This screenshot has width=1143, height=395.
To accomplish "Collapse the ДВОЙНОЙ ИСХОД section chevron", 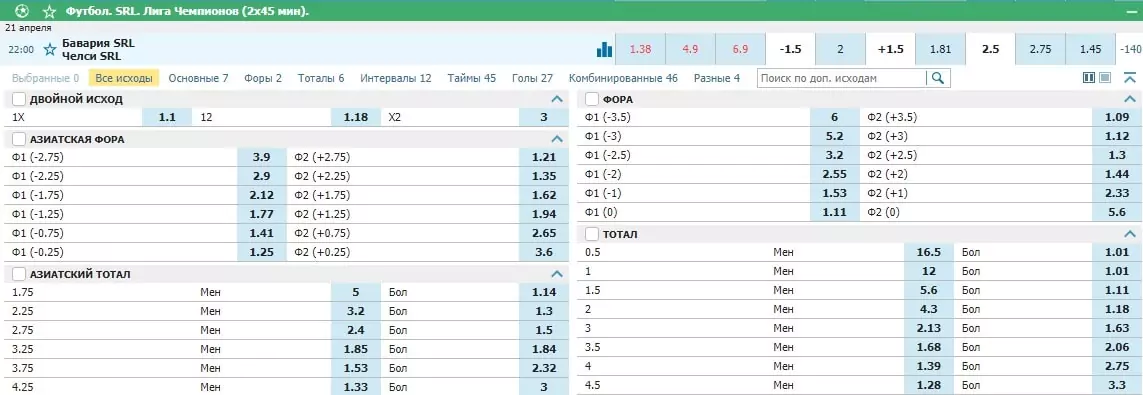I will point(557,99).
